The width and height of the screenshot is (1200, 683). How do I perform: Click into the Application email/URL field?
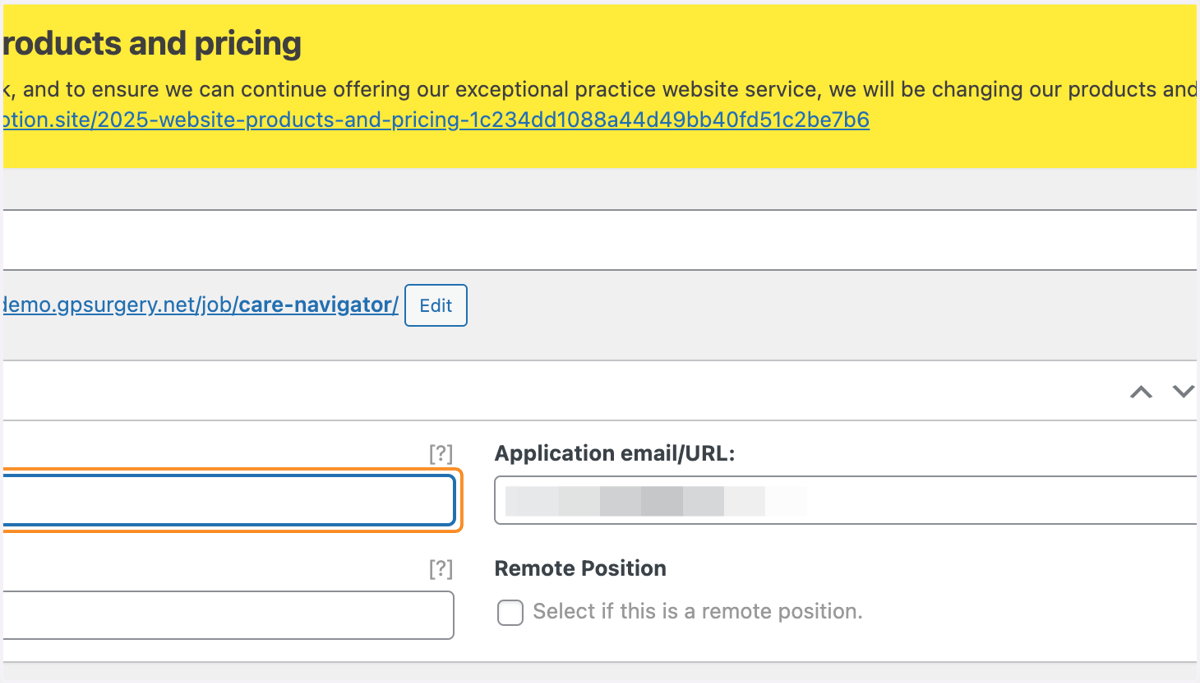pos(847,500)
